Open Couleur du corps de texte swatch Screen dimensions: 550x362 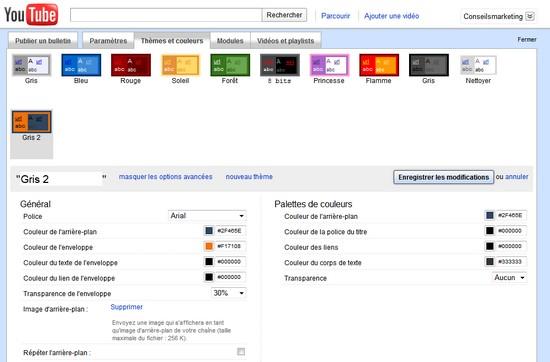490,262
